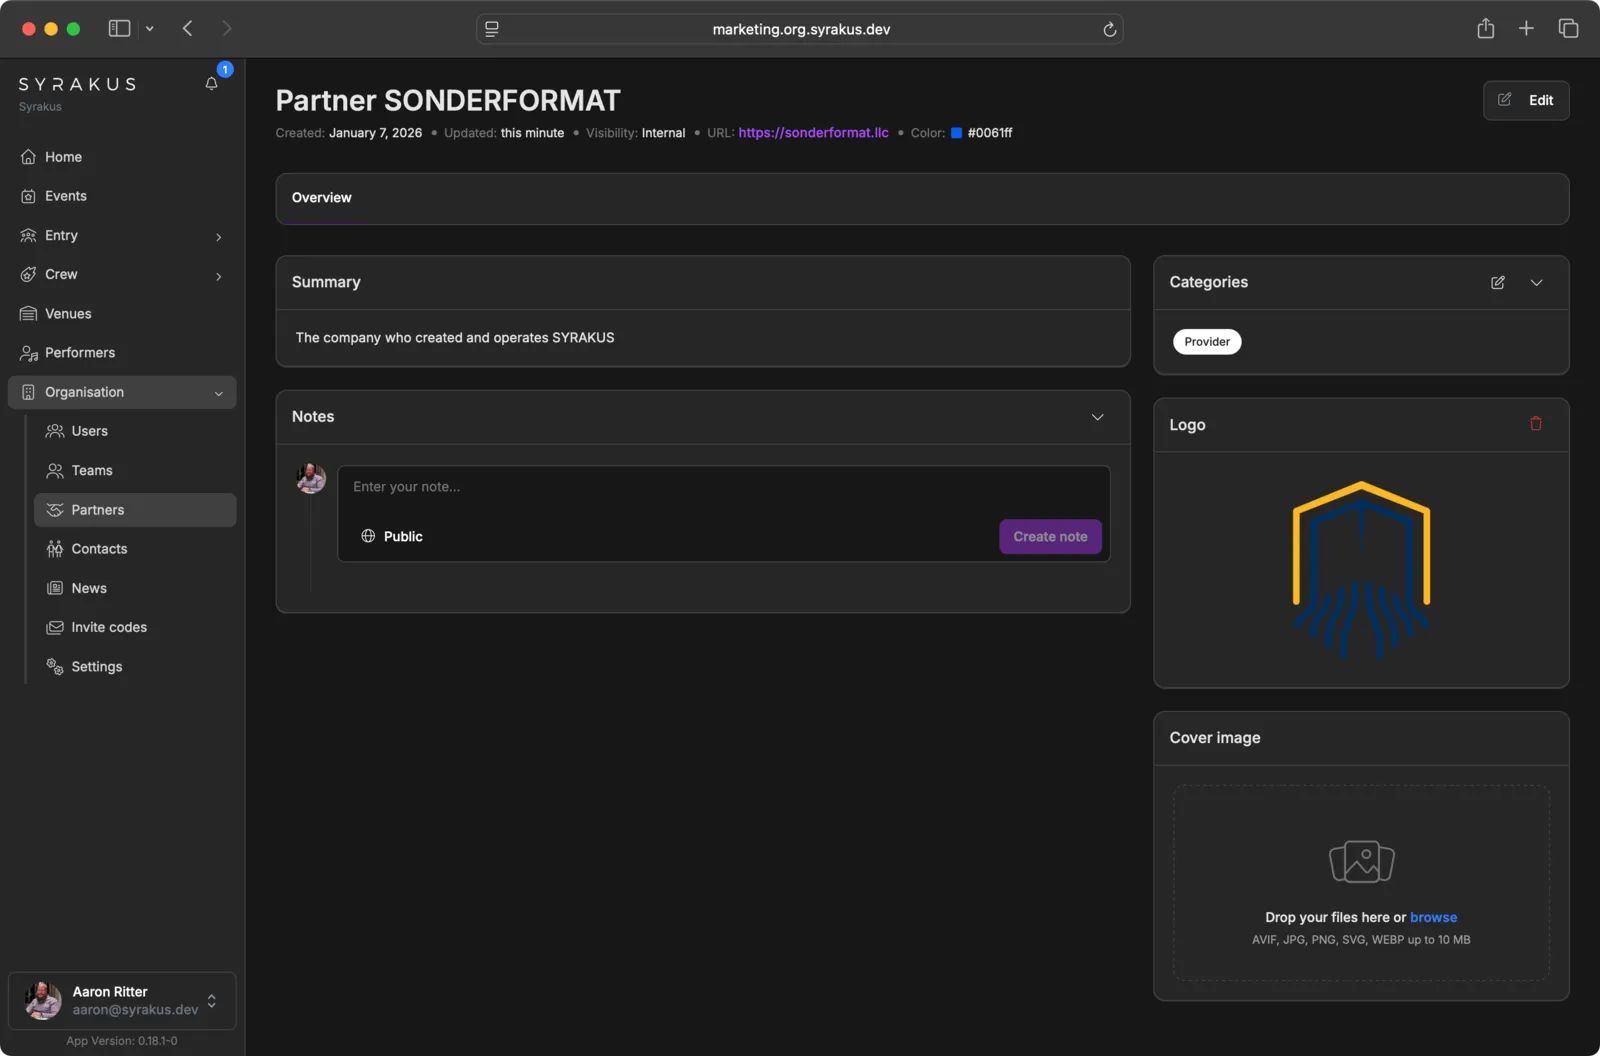Select Contacts under Organisation
This screenshot has height=1056, width=1600.
[x=98, y=548]
